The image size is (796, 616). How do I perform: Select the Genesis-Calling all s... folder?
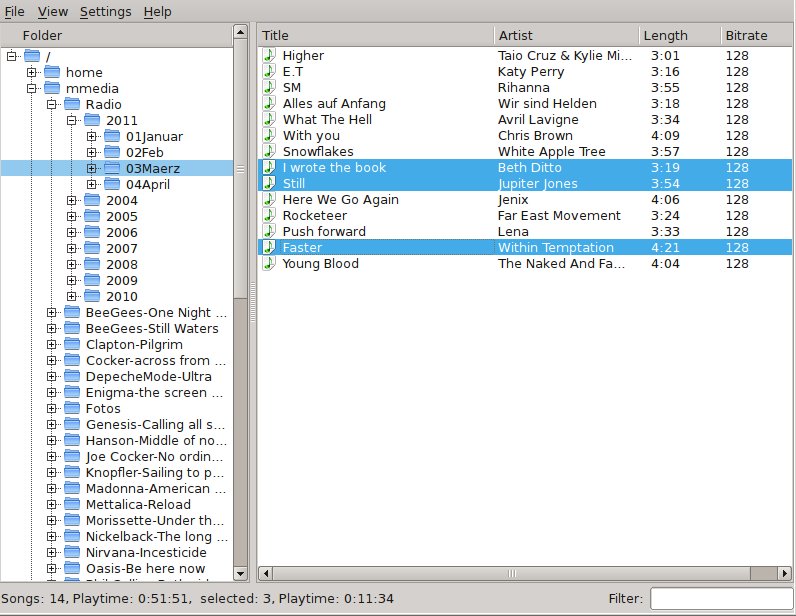(x=155, y=424)
